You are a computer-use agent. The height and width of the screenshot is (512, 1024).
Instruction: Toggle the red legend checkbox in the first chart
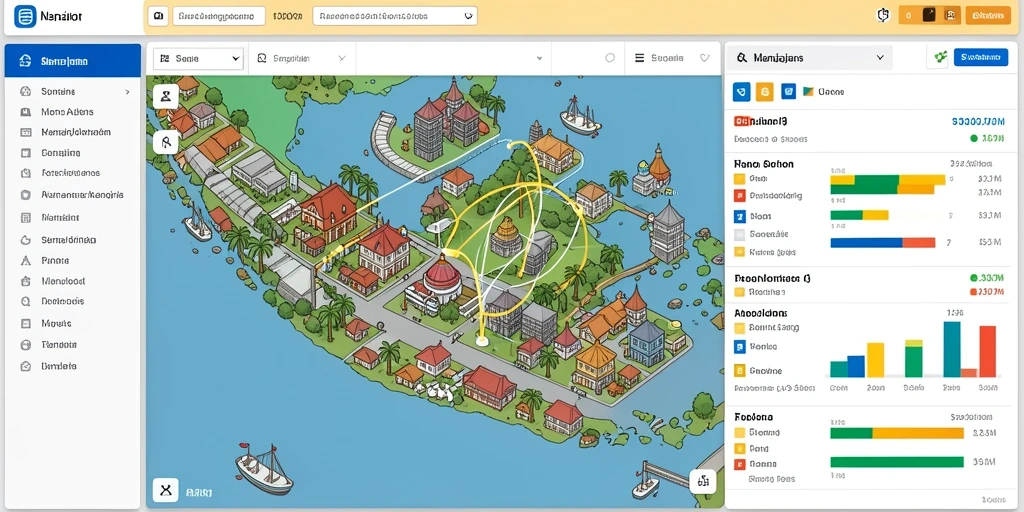(x=739, y=195)
